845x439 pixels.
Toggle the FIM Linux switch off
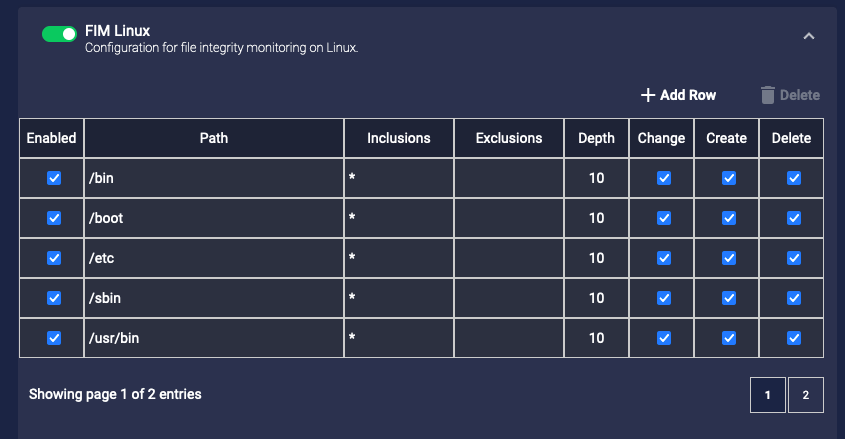point(59,34)
